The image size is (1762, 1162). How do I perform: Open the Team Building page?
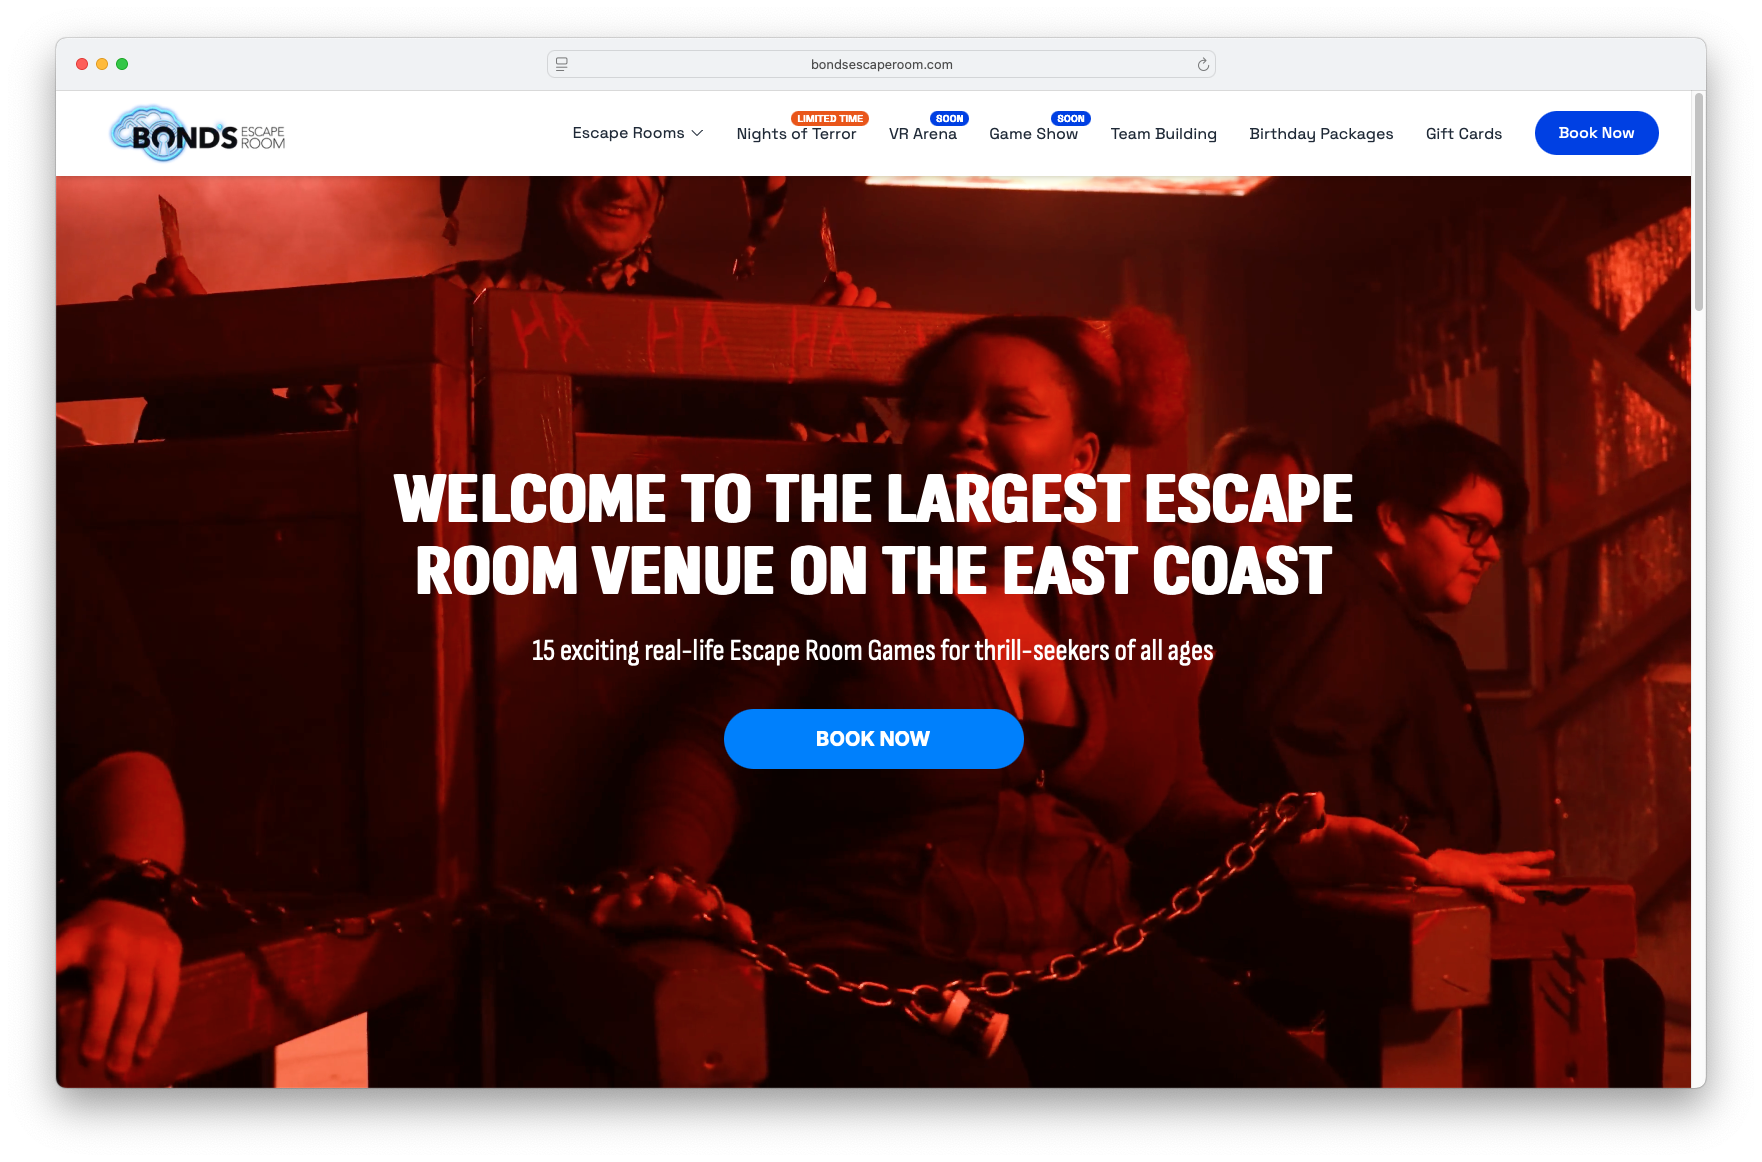point(1163,134)
